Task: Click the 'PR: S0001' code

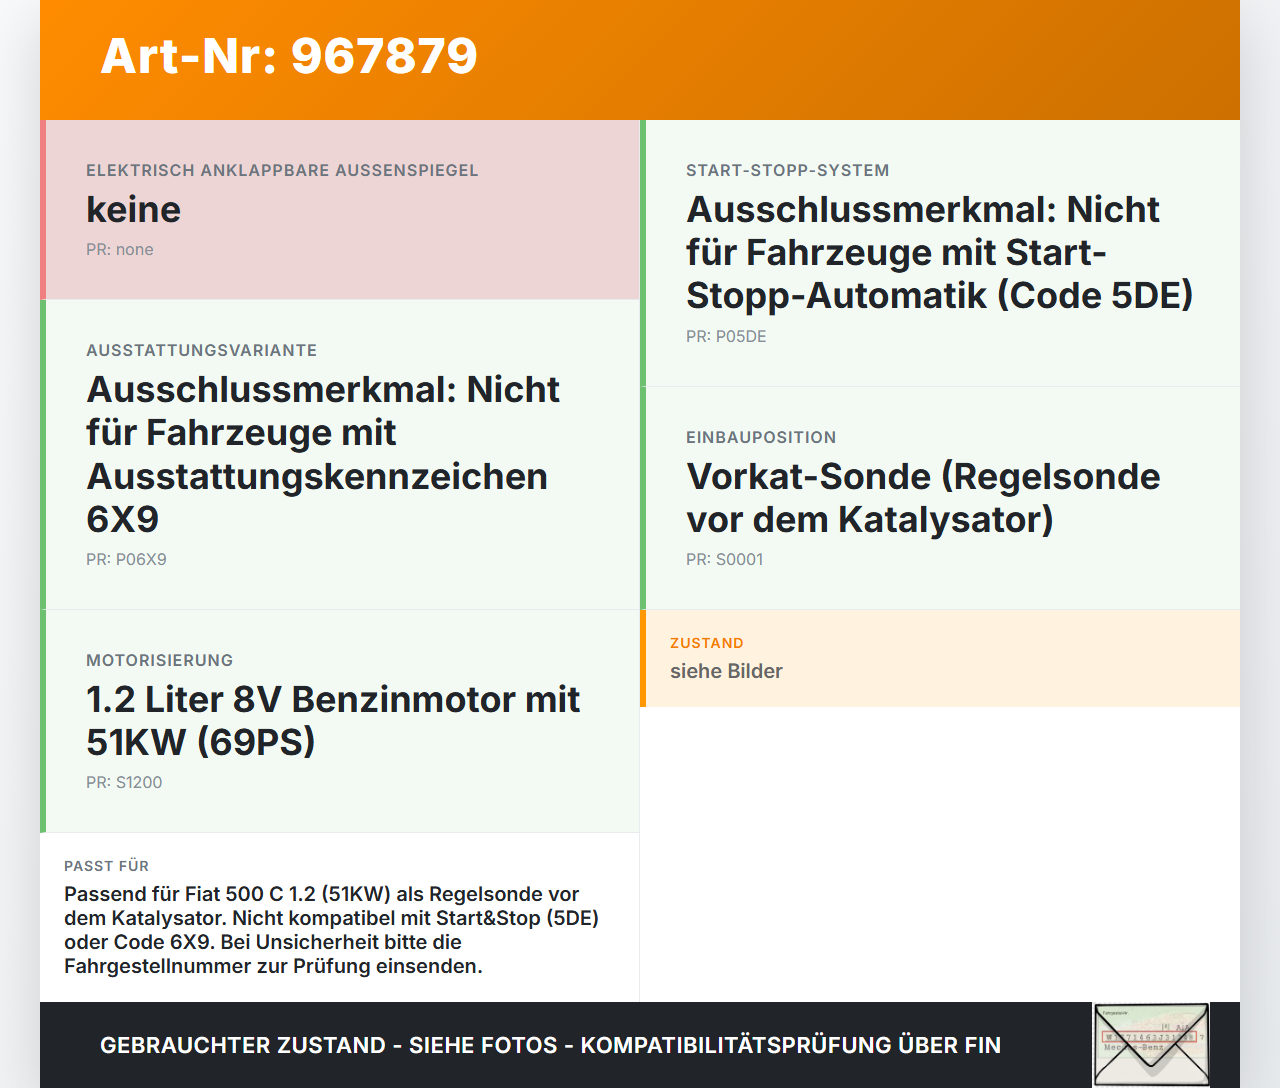Action: click(x=724, y=560)
